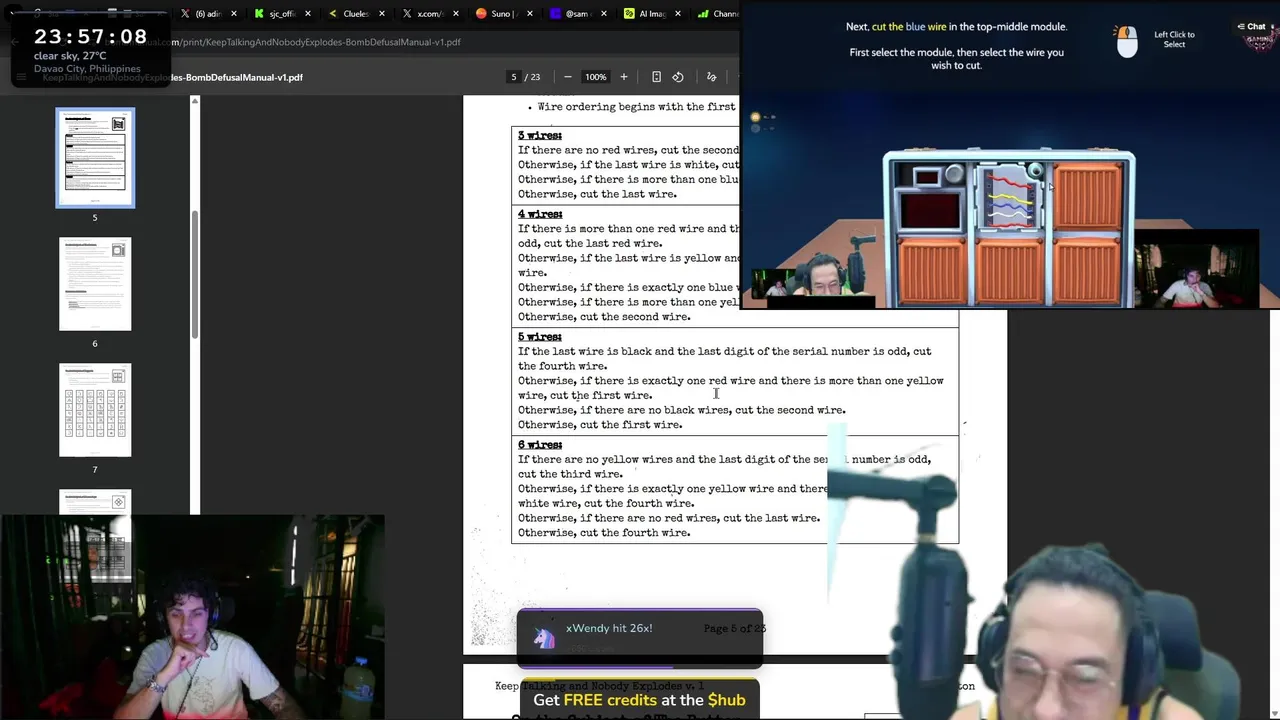Edit the current page number field showing 5
The width and height of the screenshot is (1280, 720).
coord(514,77)
